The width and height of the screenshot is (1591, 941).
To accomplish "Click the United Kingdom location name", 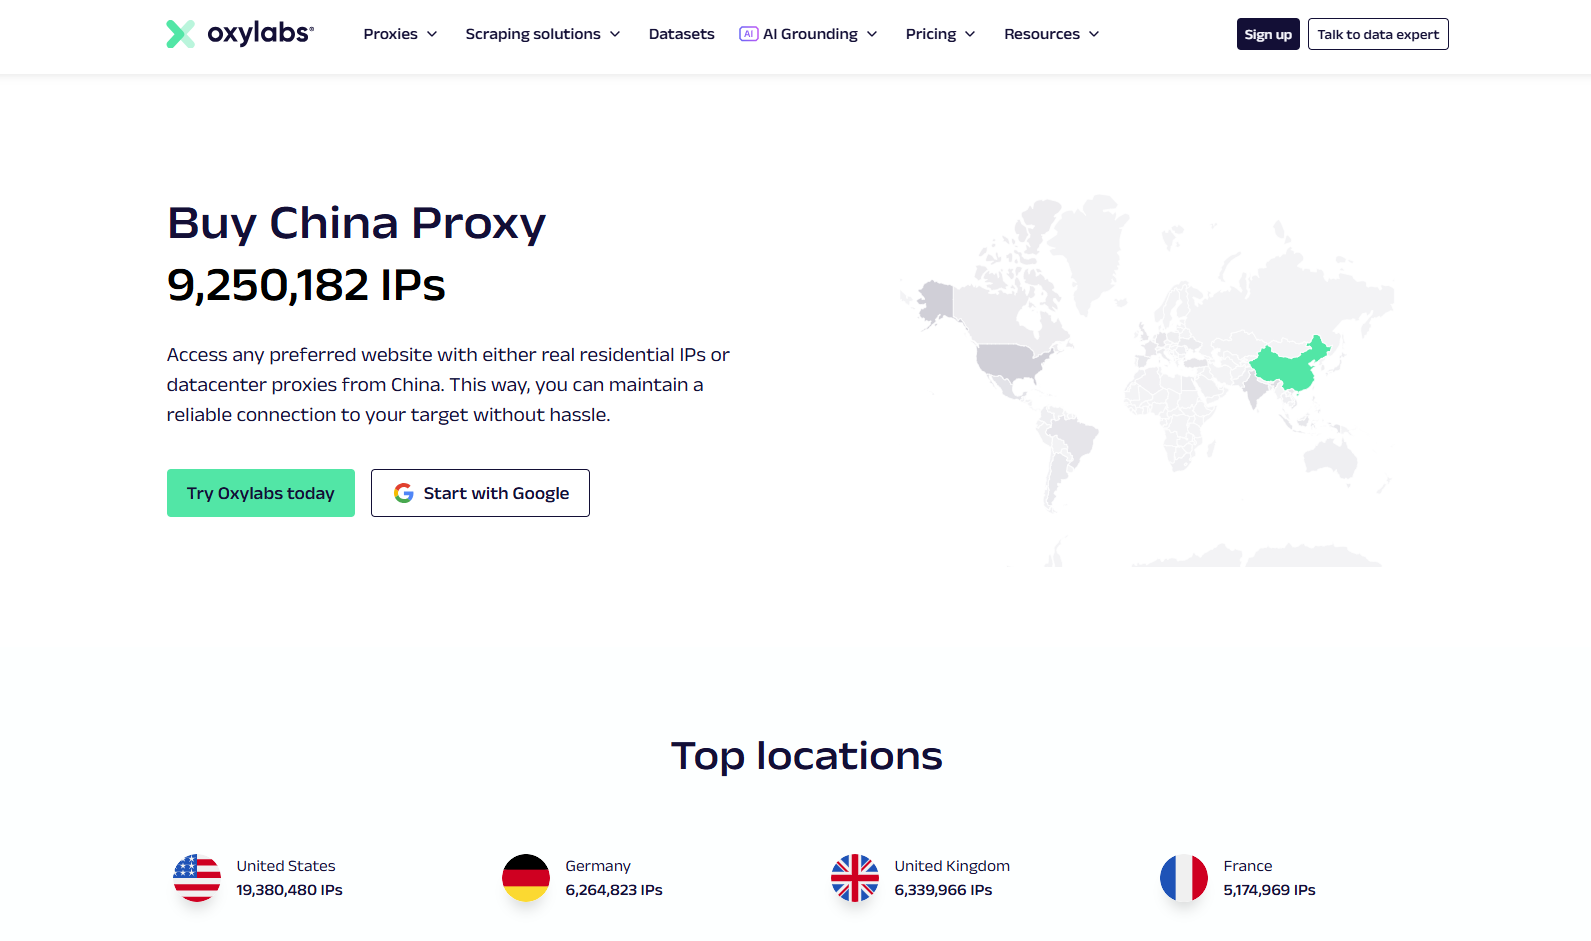I will [952, 866].
